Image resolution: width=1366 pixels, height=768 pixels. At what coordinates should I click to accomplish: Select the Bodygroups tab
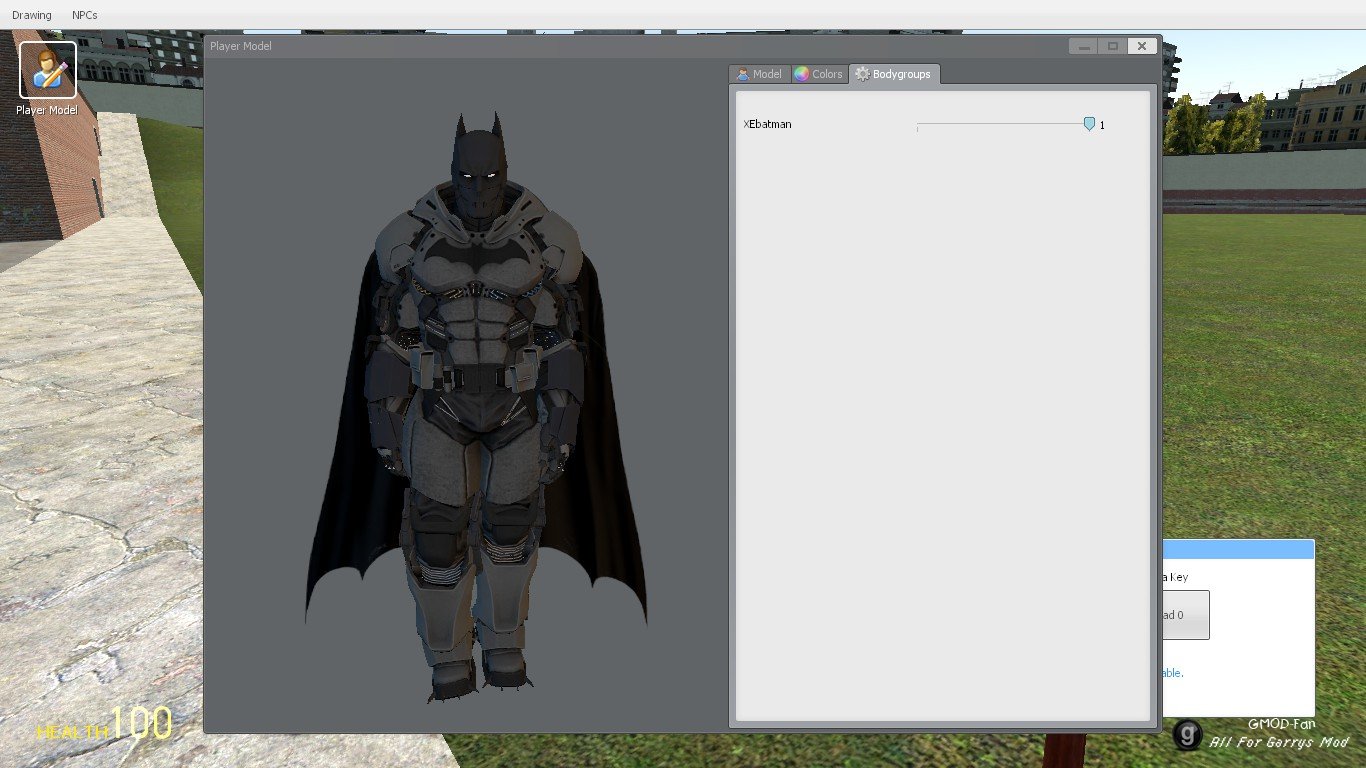point(894,74)
